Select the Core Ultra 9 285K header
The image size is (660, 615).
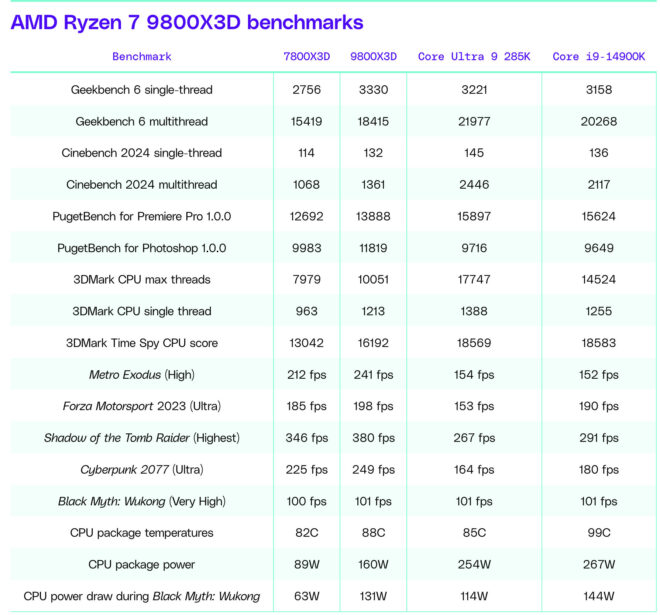click(x=473, y=57)
